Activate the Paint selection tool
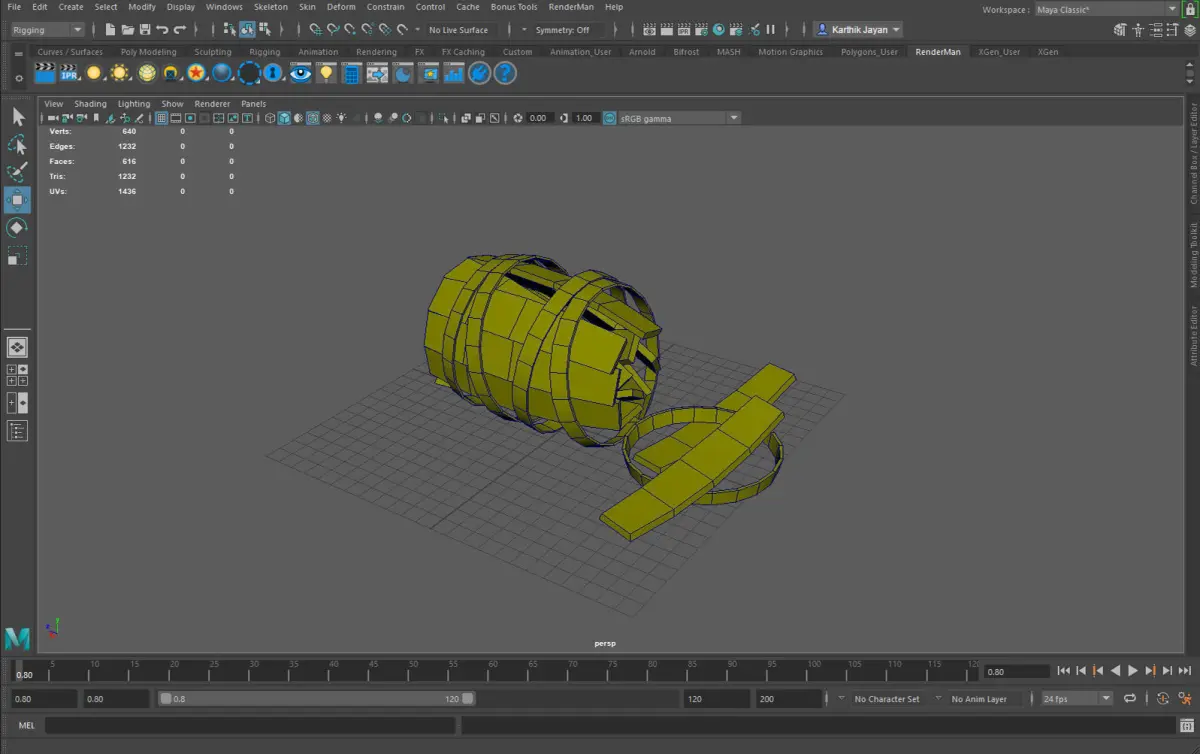 (x=18, y=173)
